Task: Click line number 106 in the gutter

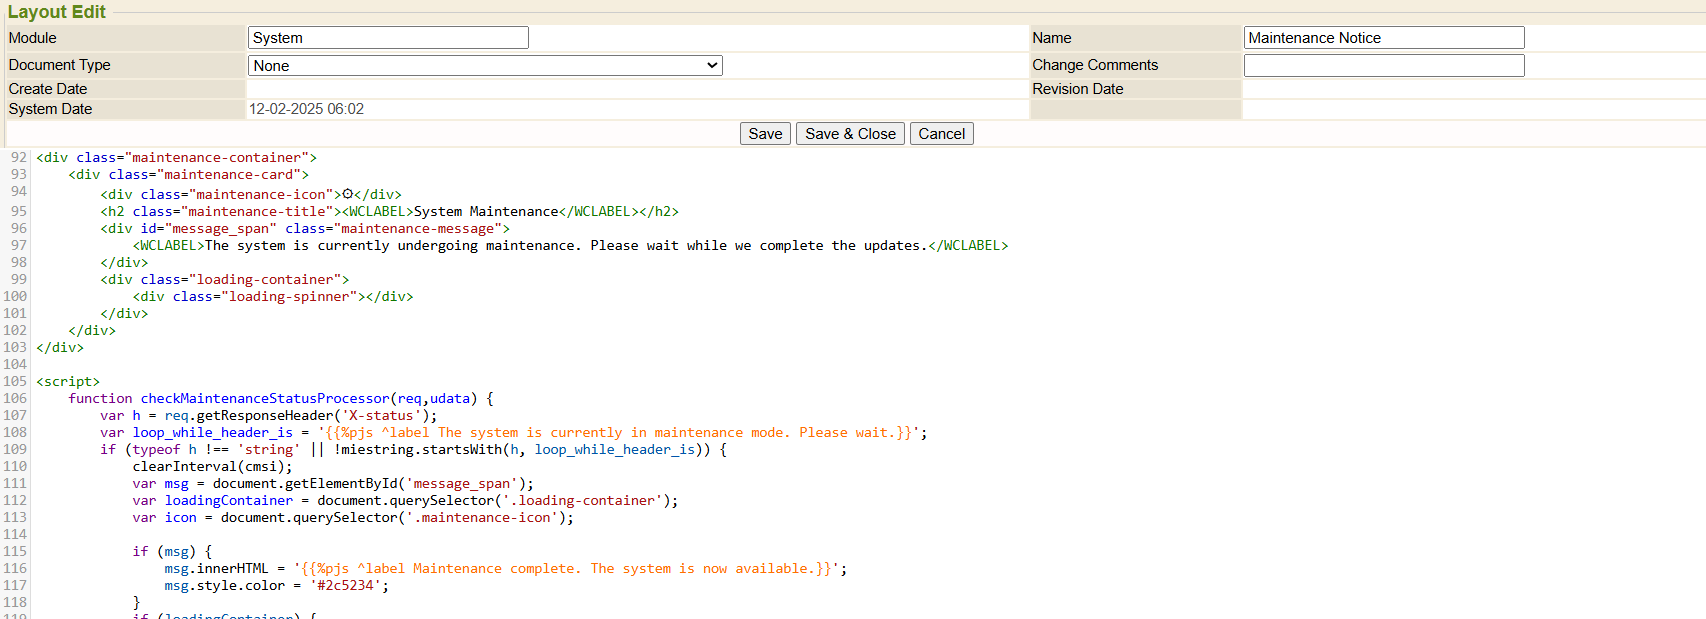Action: tap(15, 399)
